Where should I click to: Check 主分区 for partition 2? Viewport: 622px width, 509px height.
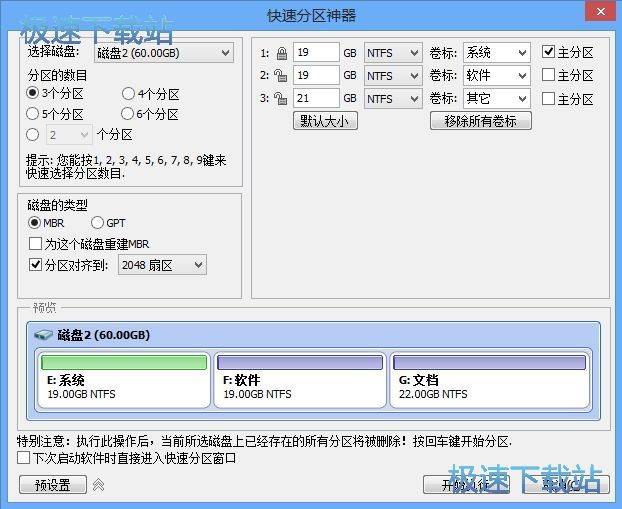point(548,75)
